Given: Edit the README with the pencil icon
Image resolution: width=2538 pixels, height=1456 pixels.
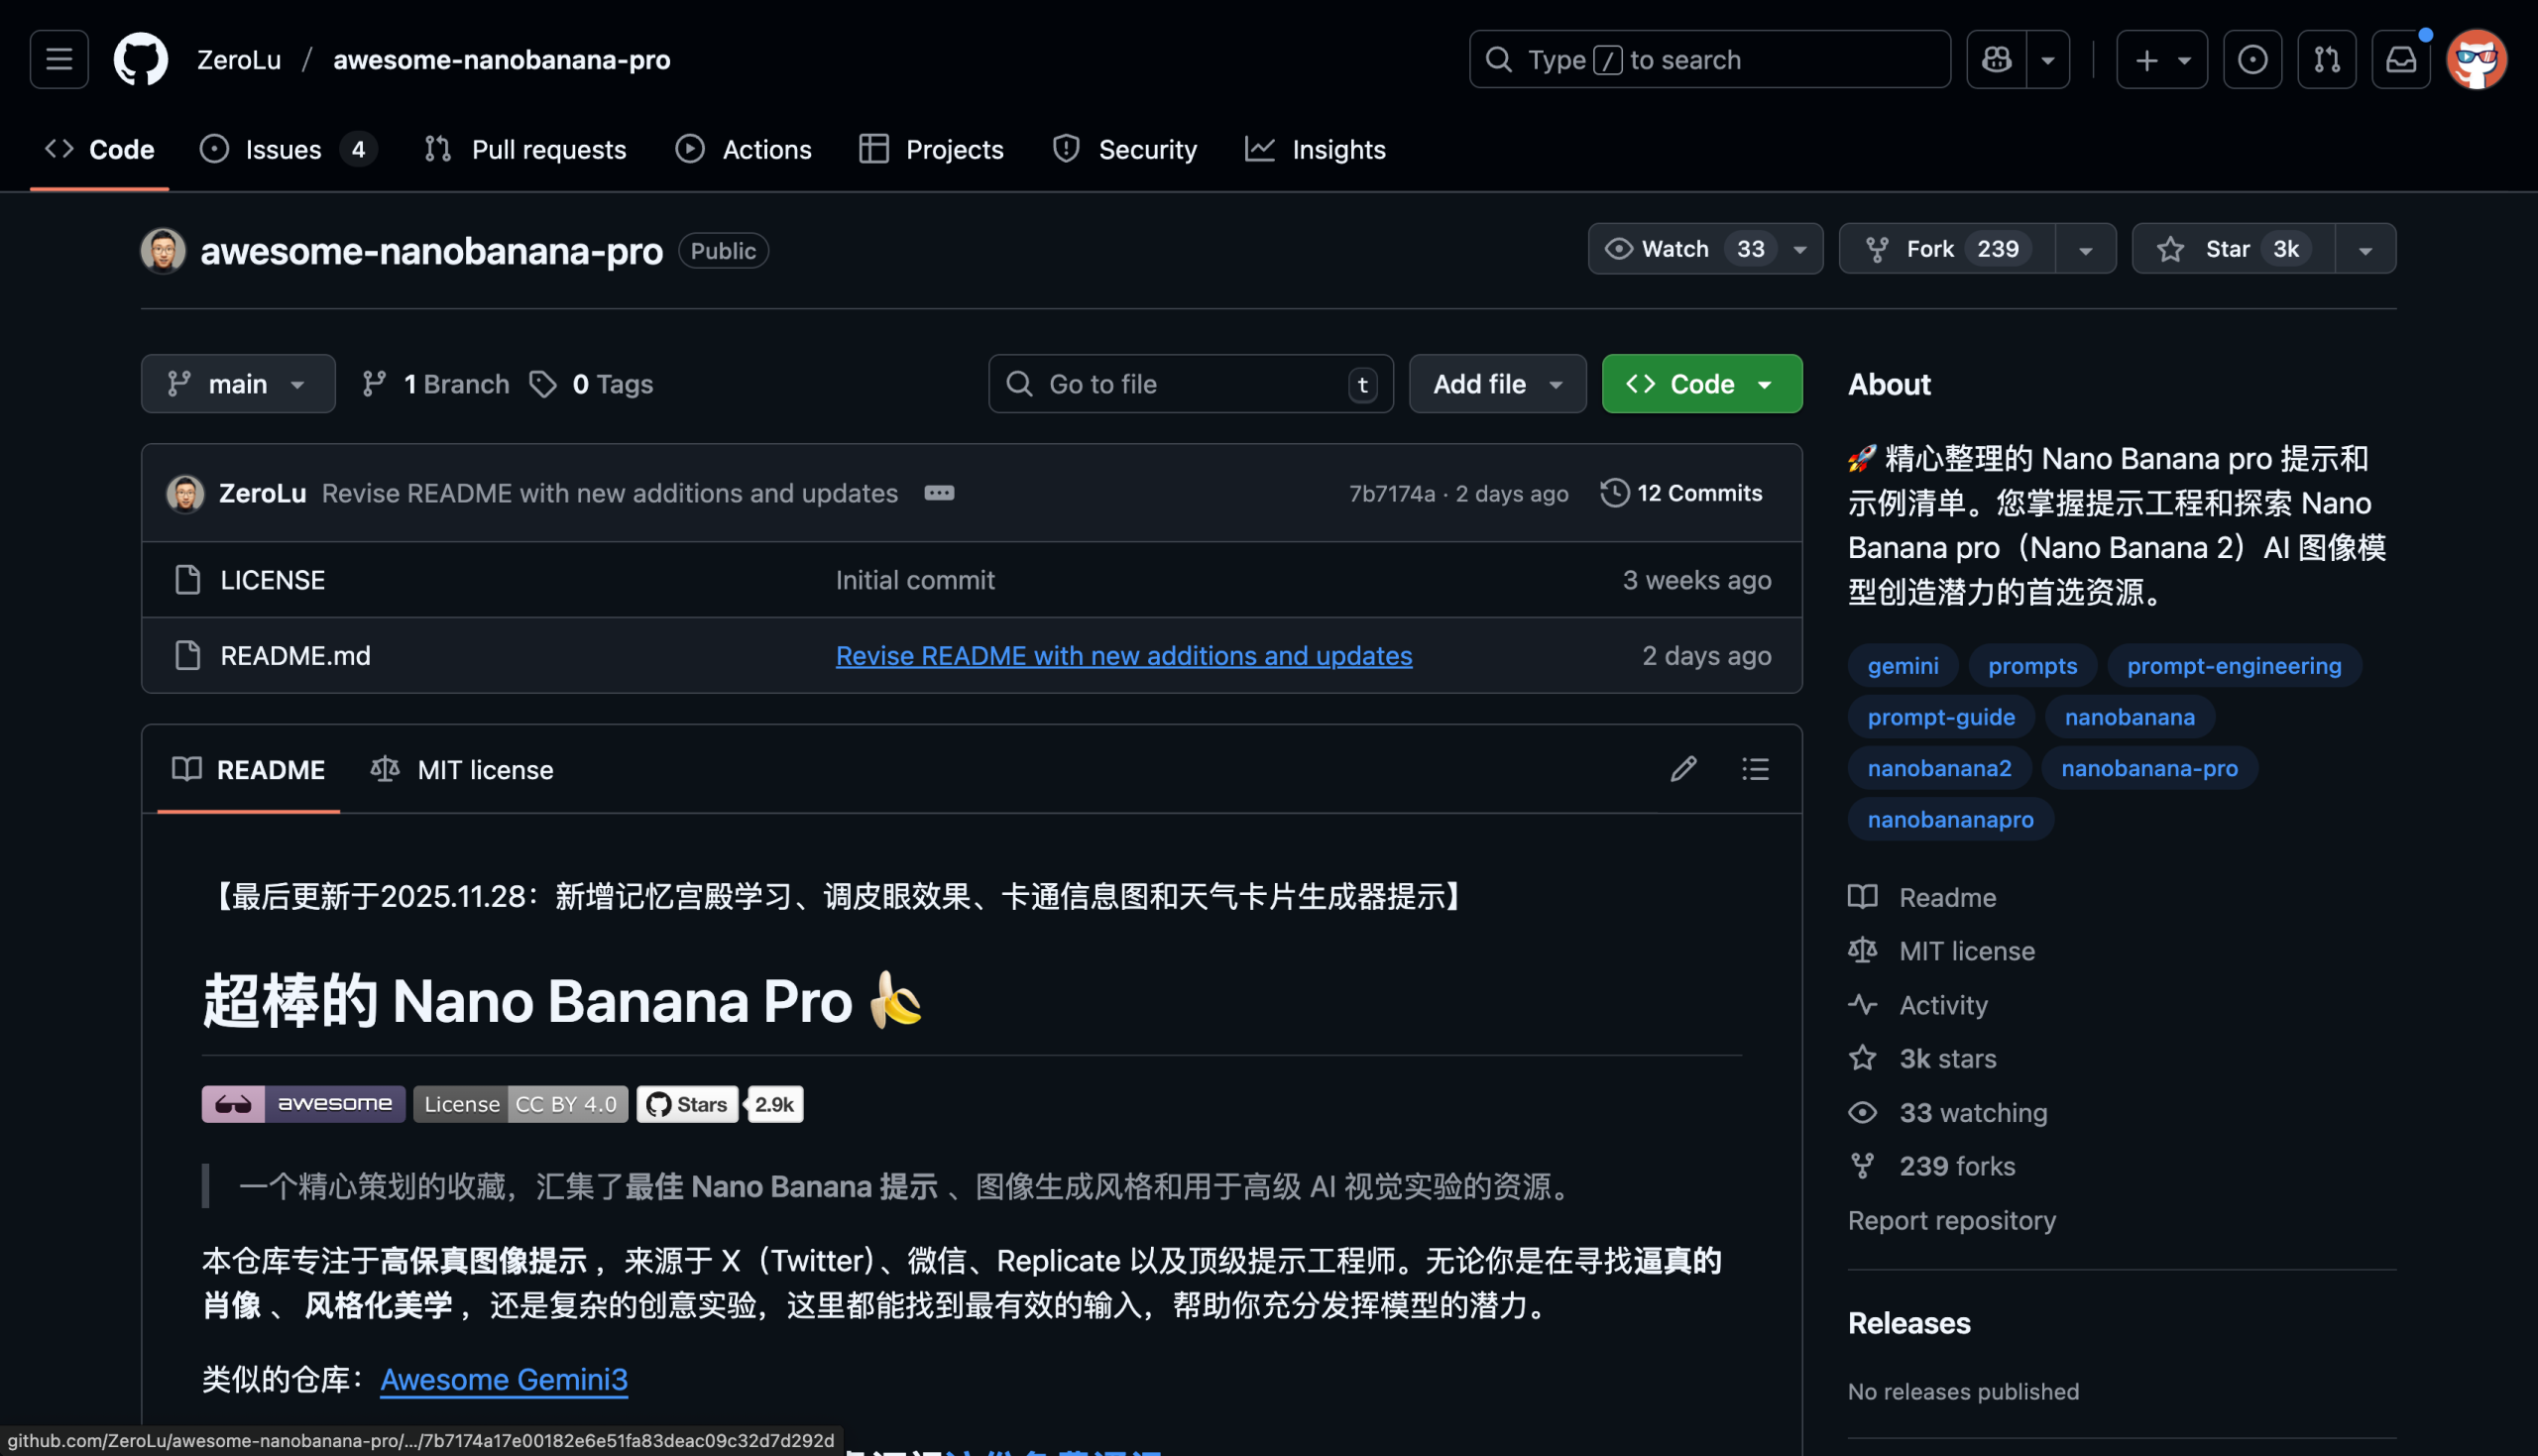Looking at the screenshot, I should (x=1684, y=768).
